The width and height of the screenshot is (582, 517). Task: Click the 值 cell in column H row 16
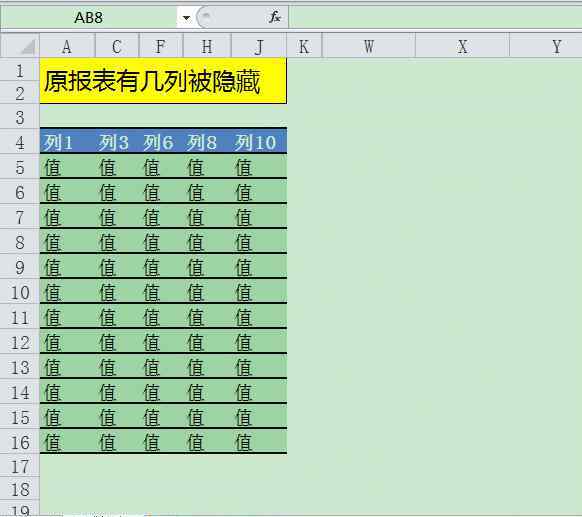207,442
